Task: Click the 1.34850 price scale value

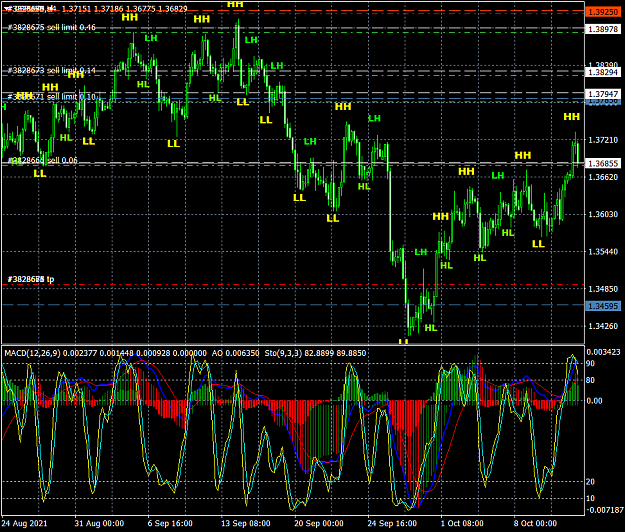Action: pyautogui.click(x=603, y=289)
